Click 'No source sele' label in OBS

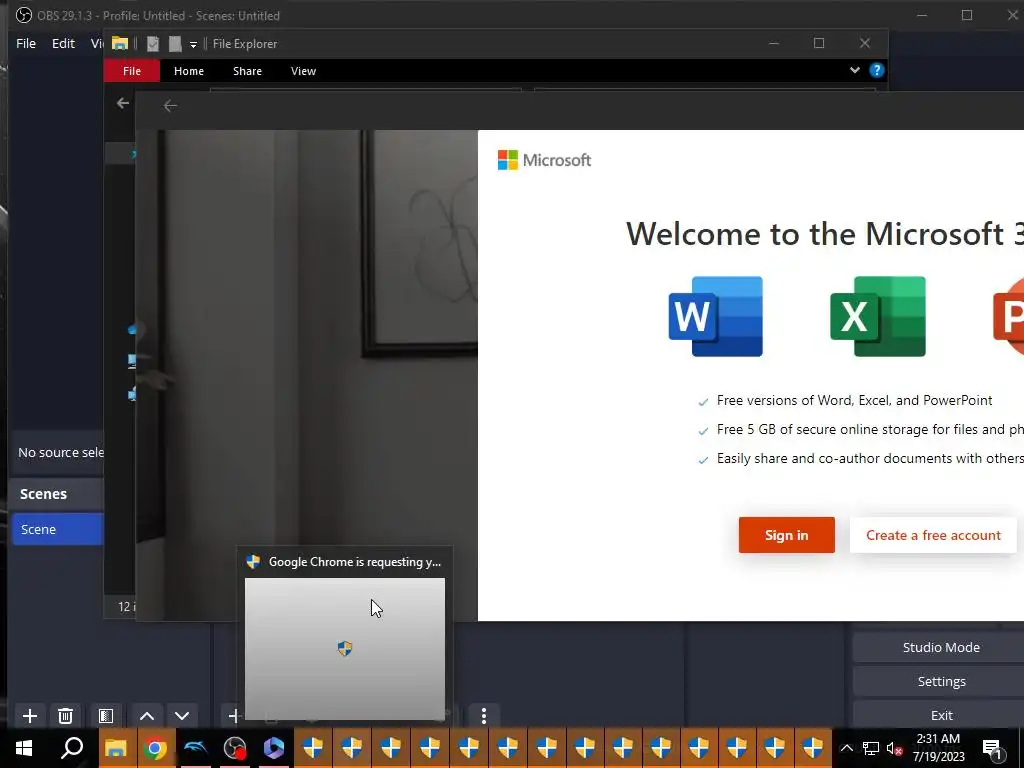pos(61,452)
